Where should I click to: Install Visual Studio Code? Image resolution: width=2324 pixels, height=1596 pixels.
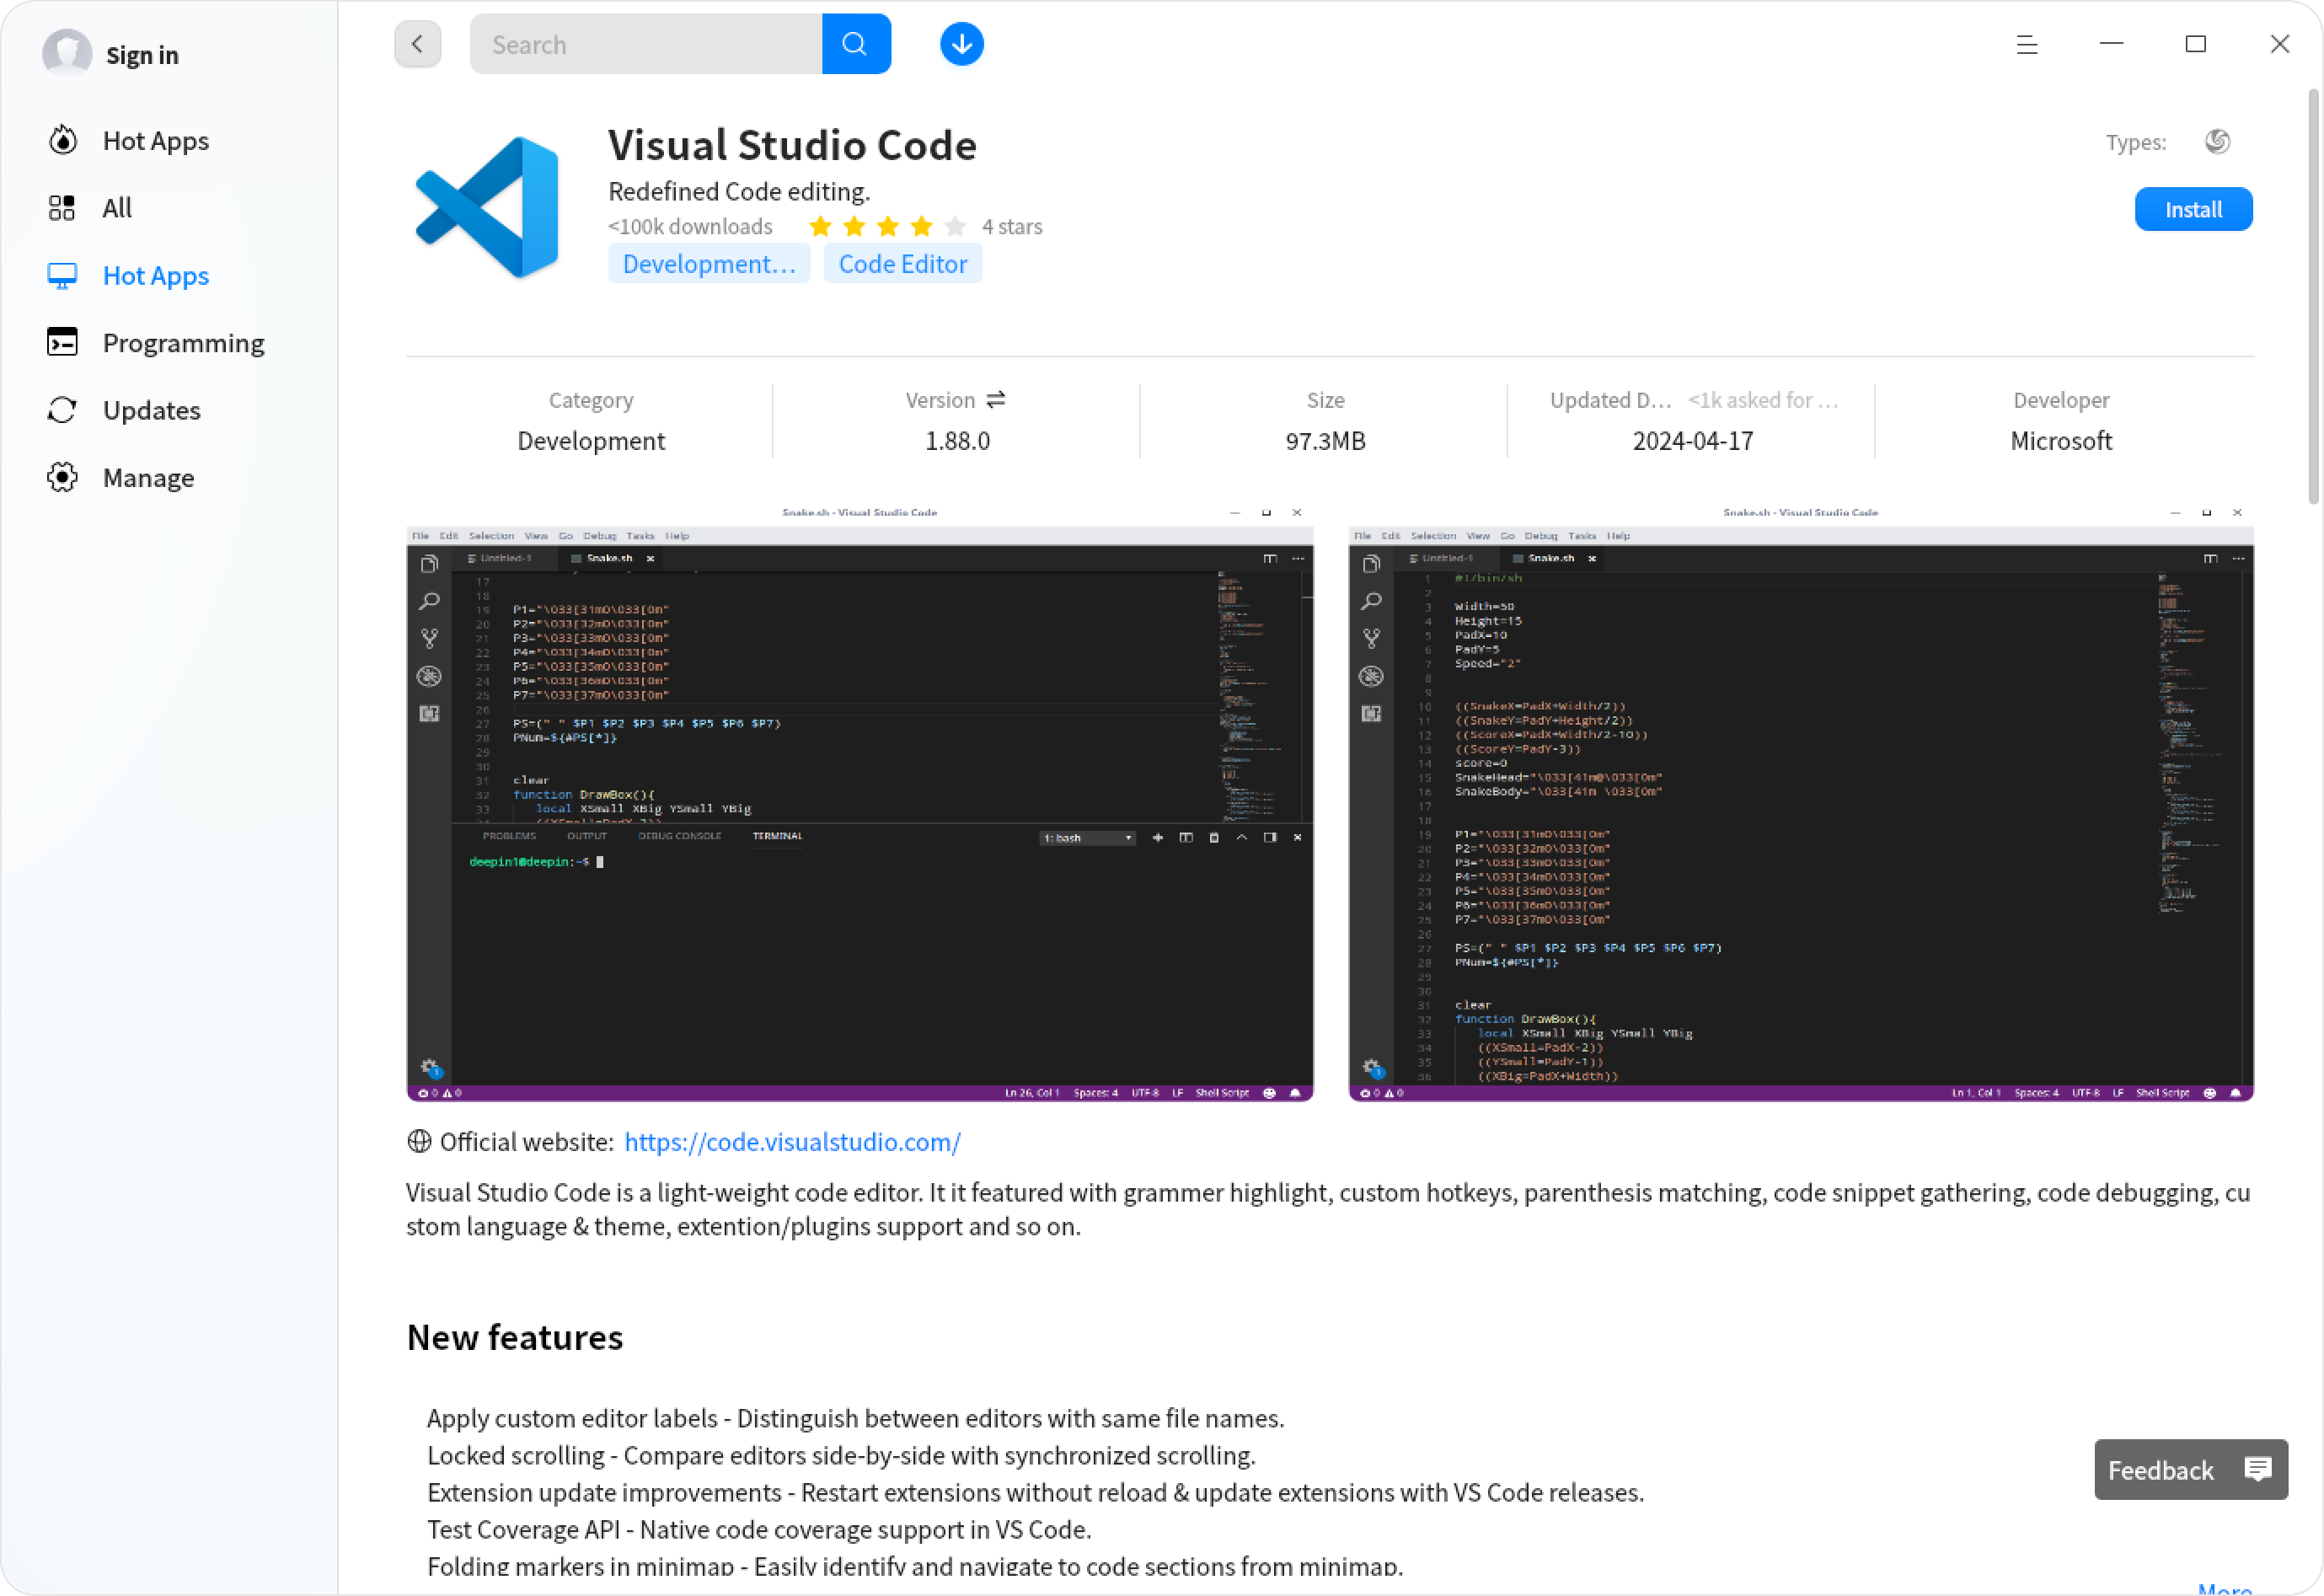[x=2193, y=209]
